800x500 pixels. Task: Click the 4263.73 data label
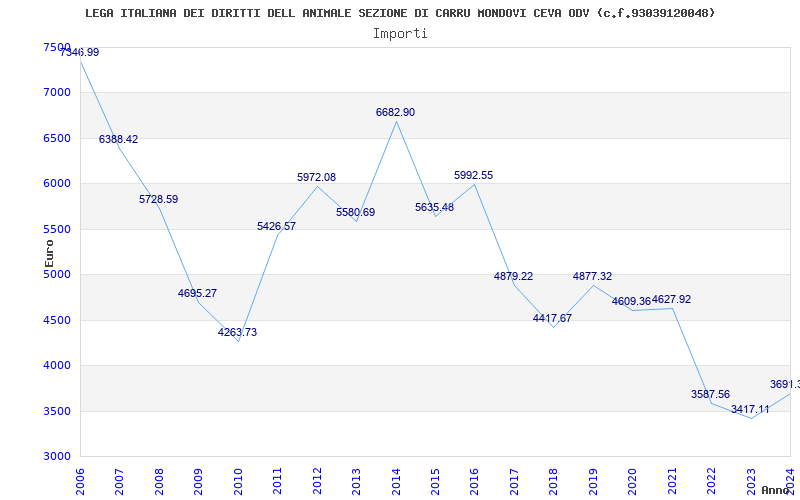click(x=237, y=332)
